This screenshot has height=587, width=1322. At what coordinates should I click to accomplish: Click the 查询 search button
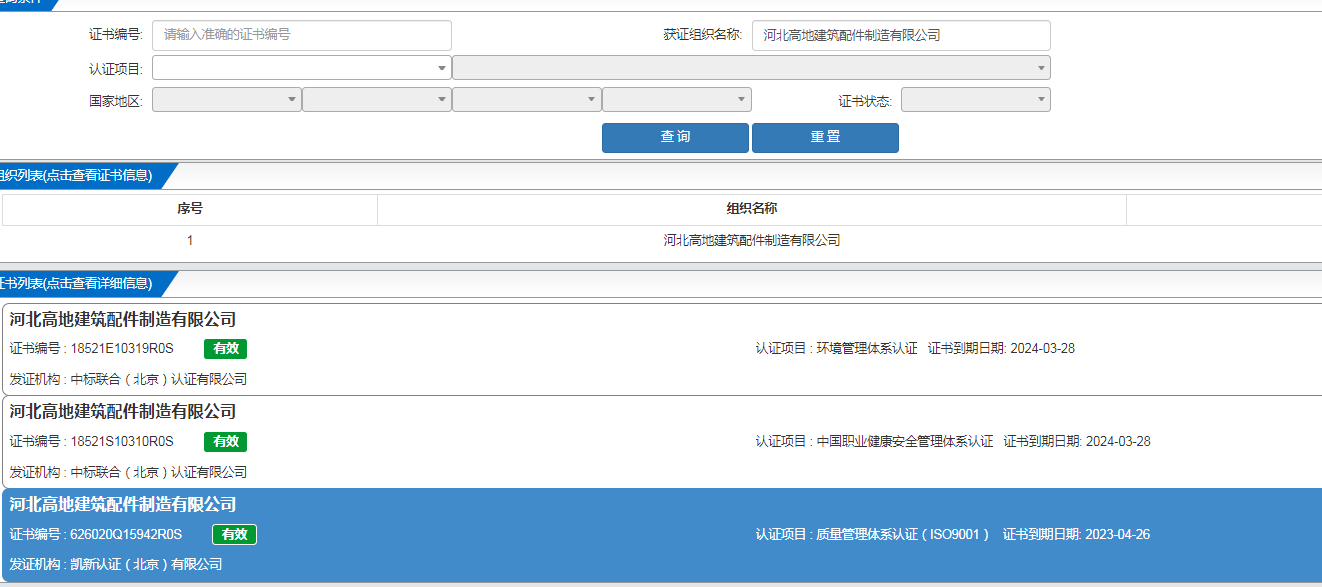pos(675,138)
